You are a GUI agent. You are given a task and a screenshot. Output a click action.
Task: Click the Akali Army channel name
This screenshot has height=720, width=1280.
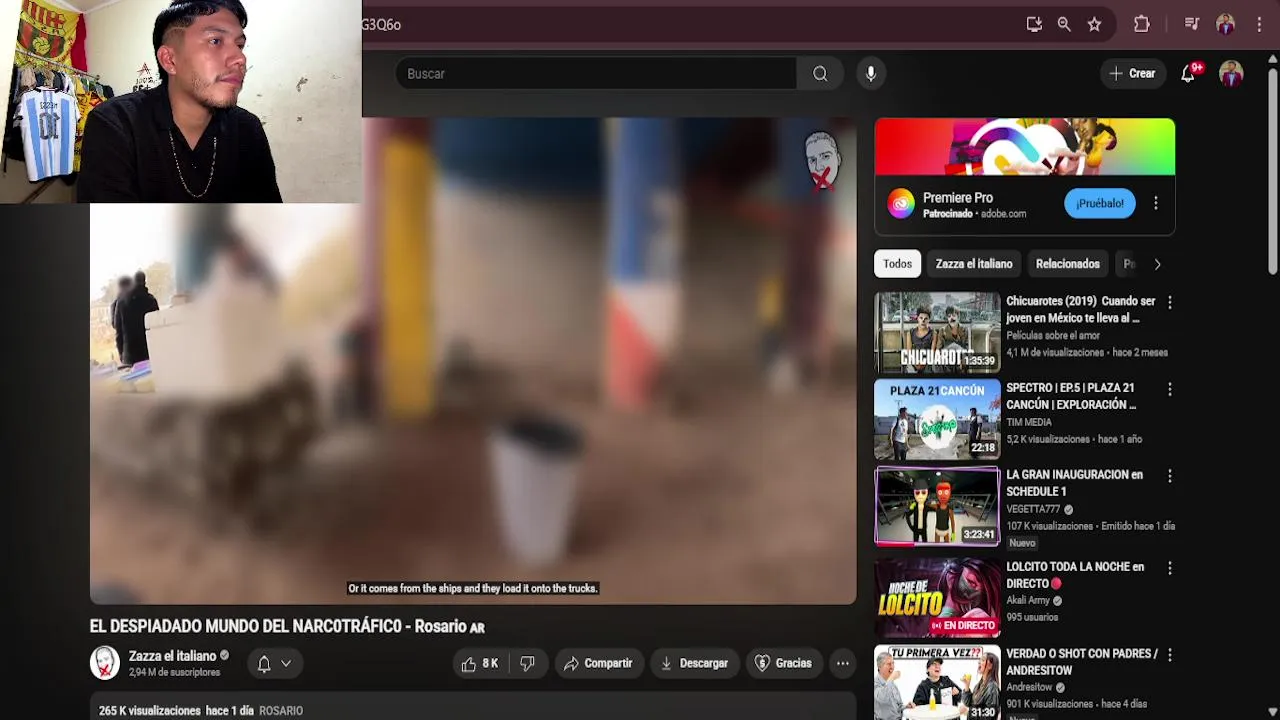pos(1028,601)
